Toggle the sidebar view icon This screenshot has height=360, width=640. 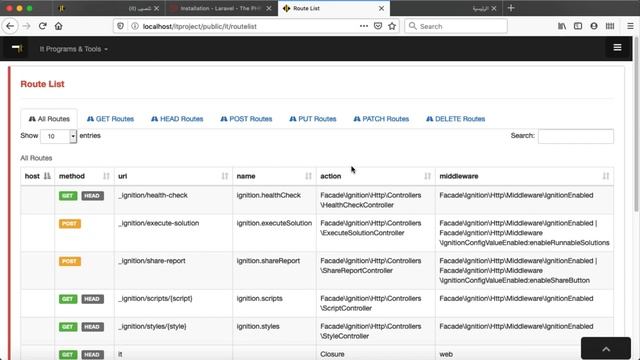coord(578,26)
